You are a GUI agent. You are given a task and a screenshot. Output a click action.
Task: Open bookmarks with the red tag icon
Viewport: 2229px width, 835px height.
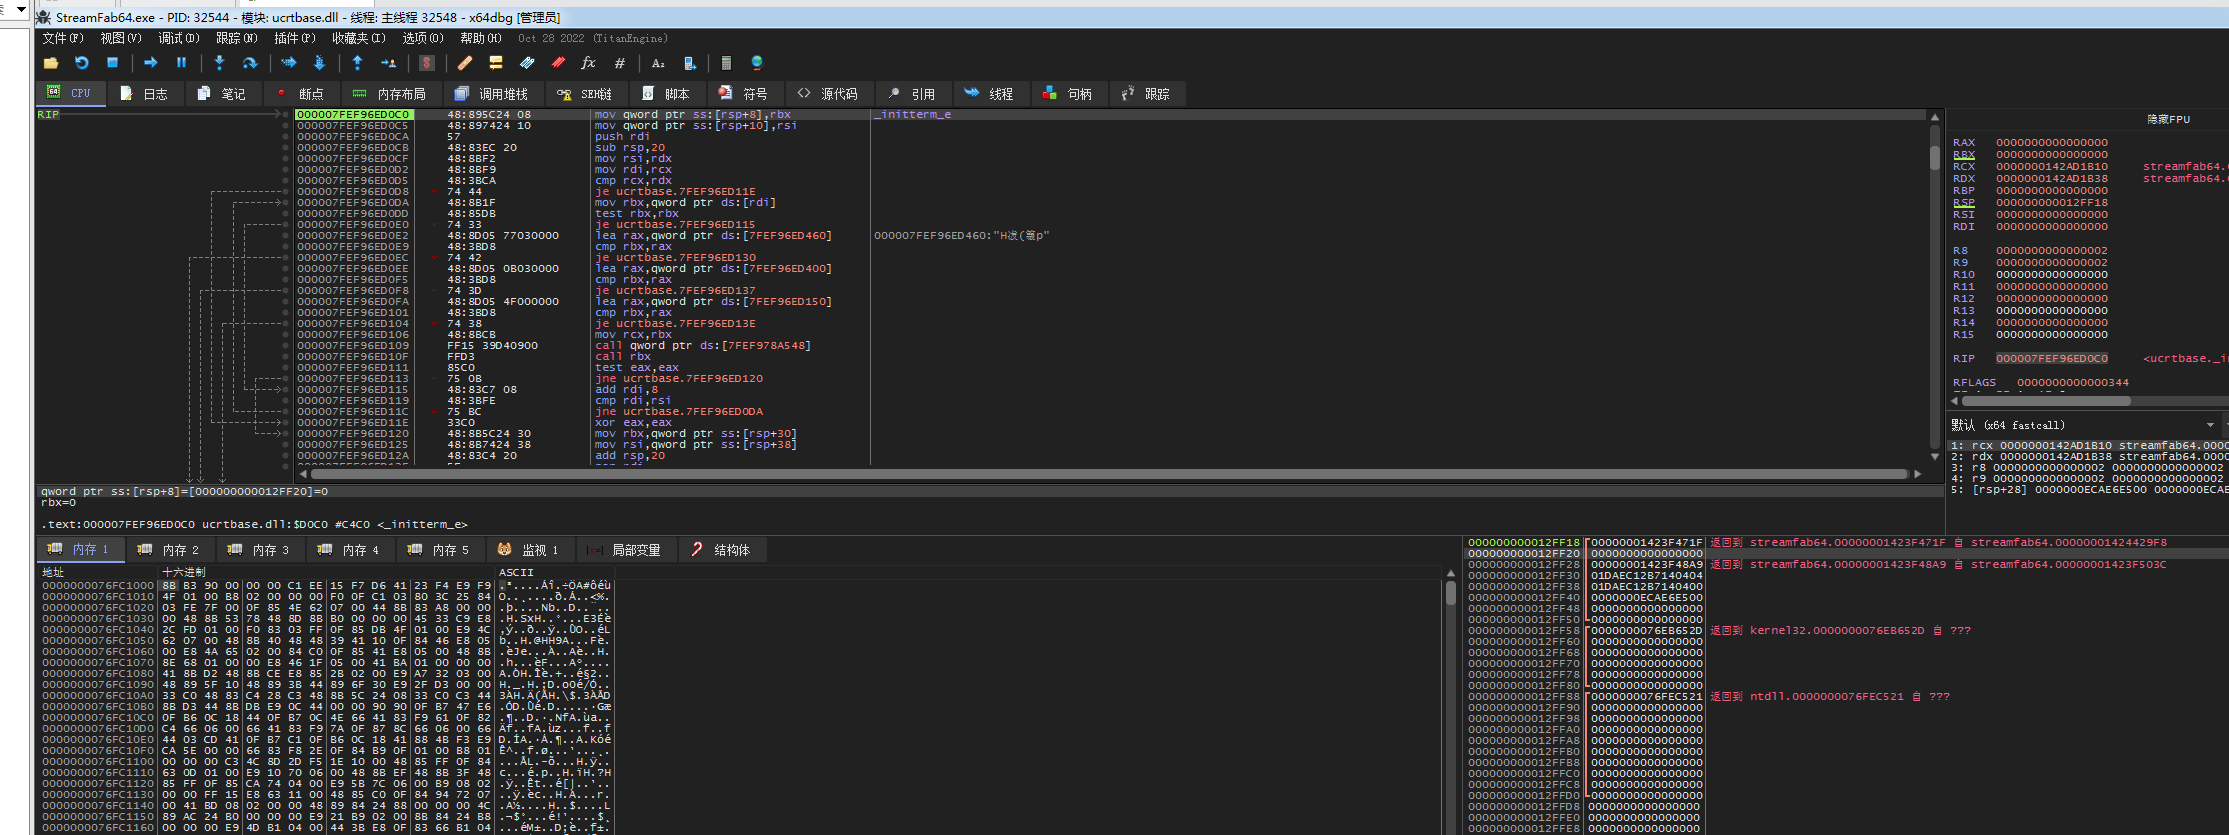[x=558, y=63]
